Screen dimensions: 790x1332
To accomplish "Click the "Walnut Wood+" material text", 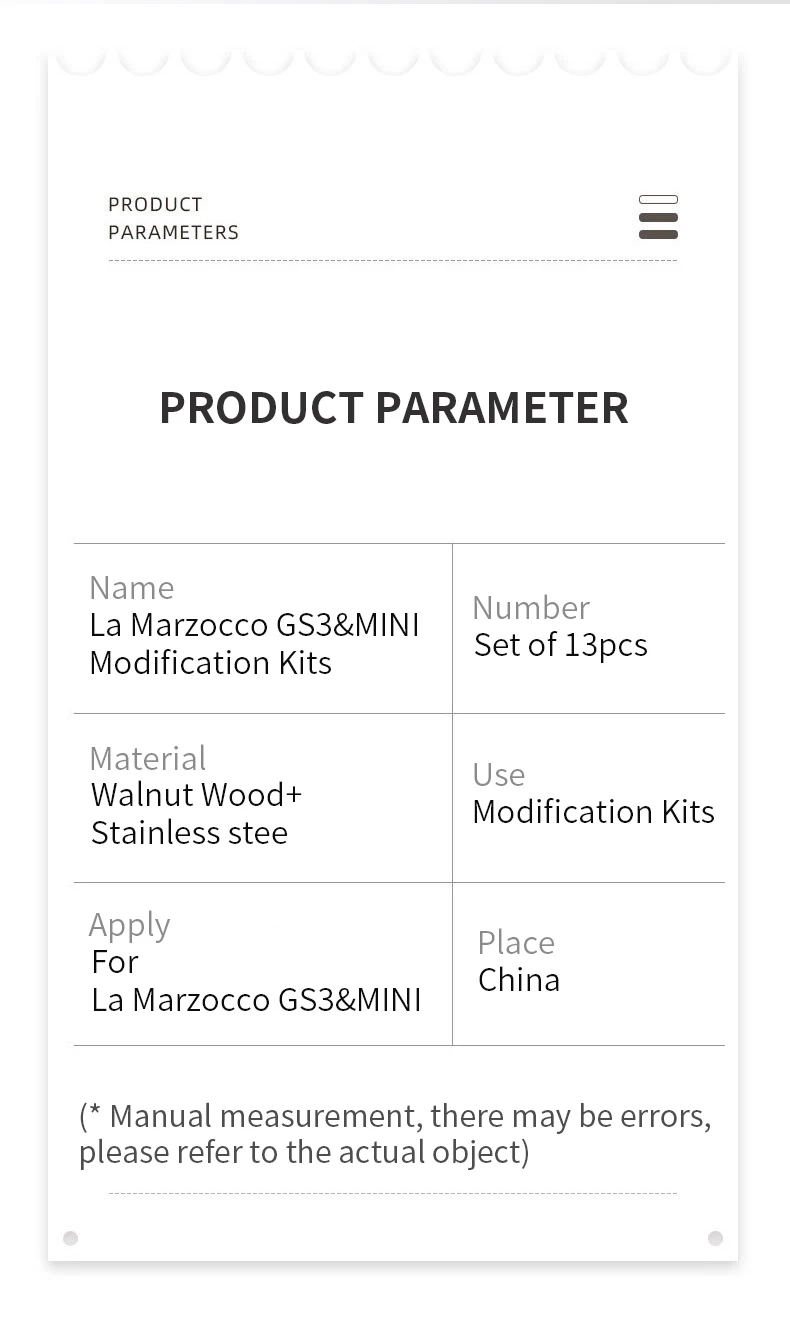I will 196,795.
